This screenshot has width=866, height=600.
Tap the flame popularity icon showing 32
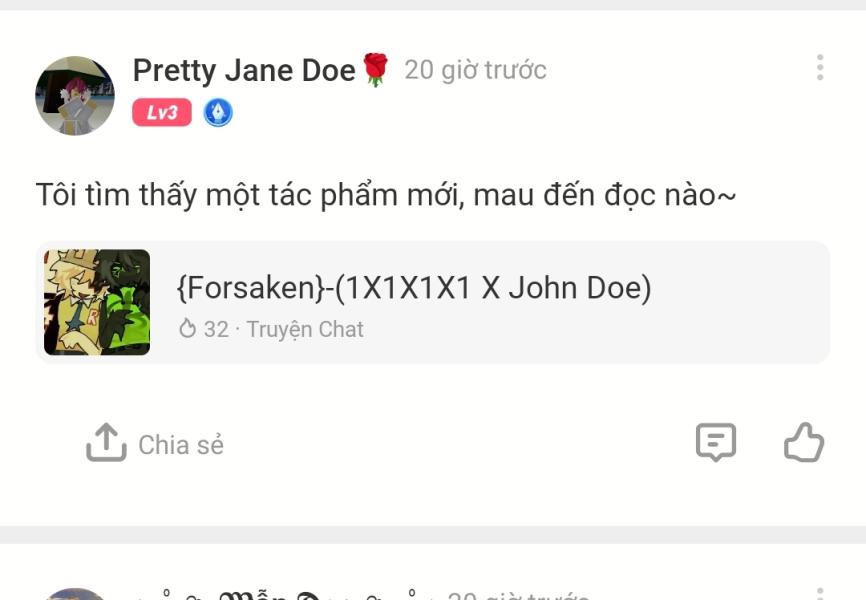[x=188, y=329]
